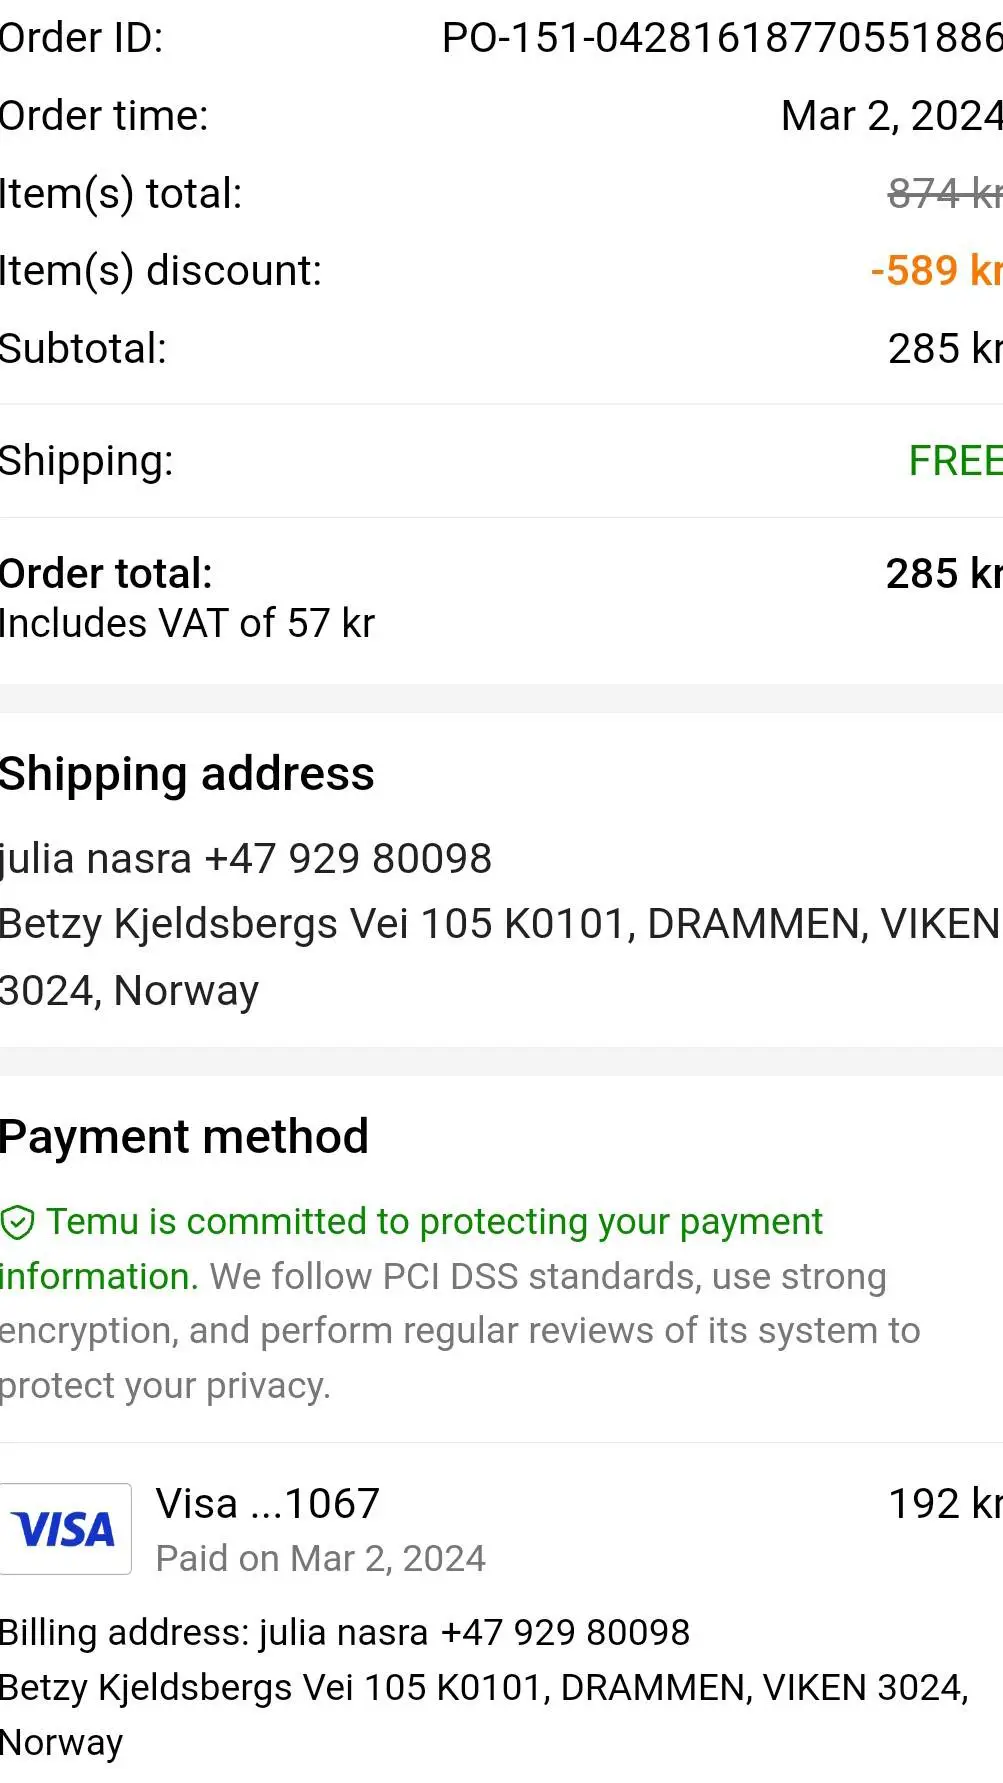Click the Visa card logo

point(66,1529)
